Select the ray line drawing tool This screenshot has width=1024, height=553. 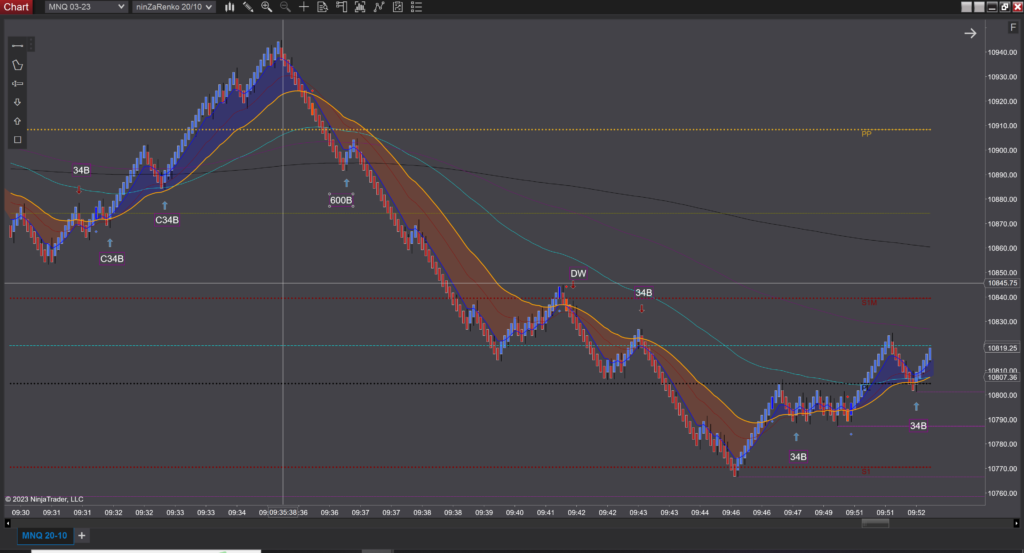click(18, 84)
